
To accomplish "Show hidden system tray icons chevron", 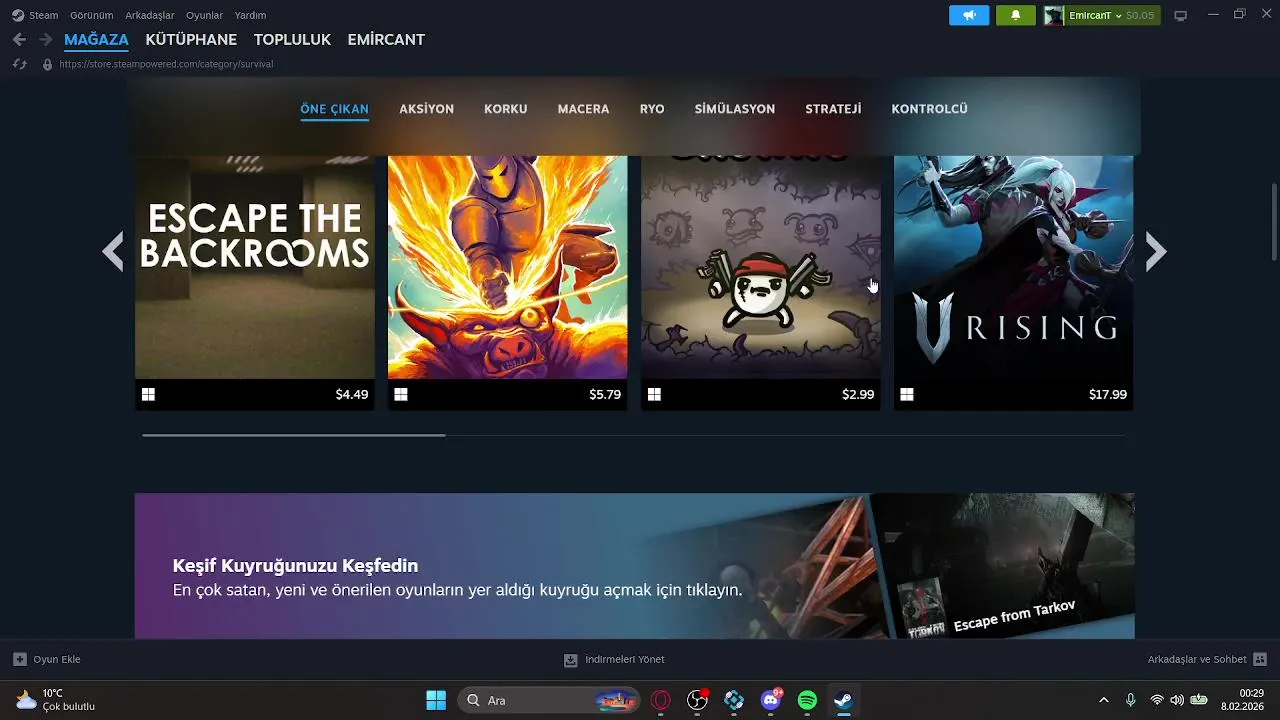I will pos(1104,701).
